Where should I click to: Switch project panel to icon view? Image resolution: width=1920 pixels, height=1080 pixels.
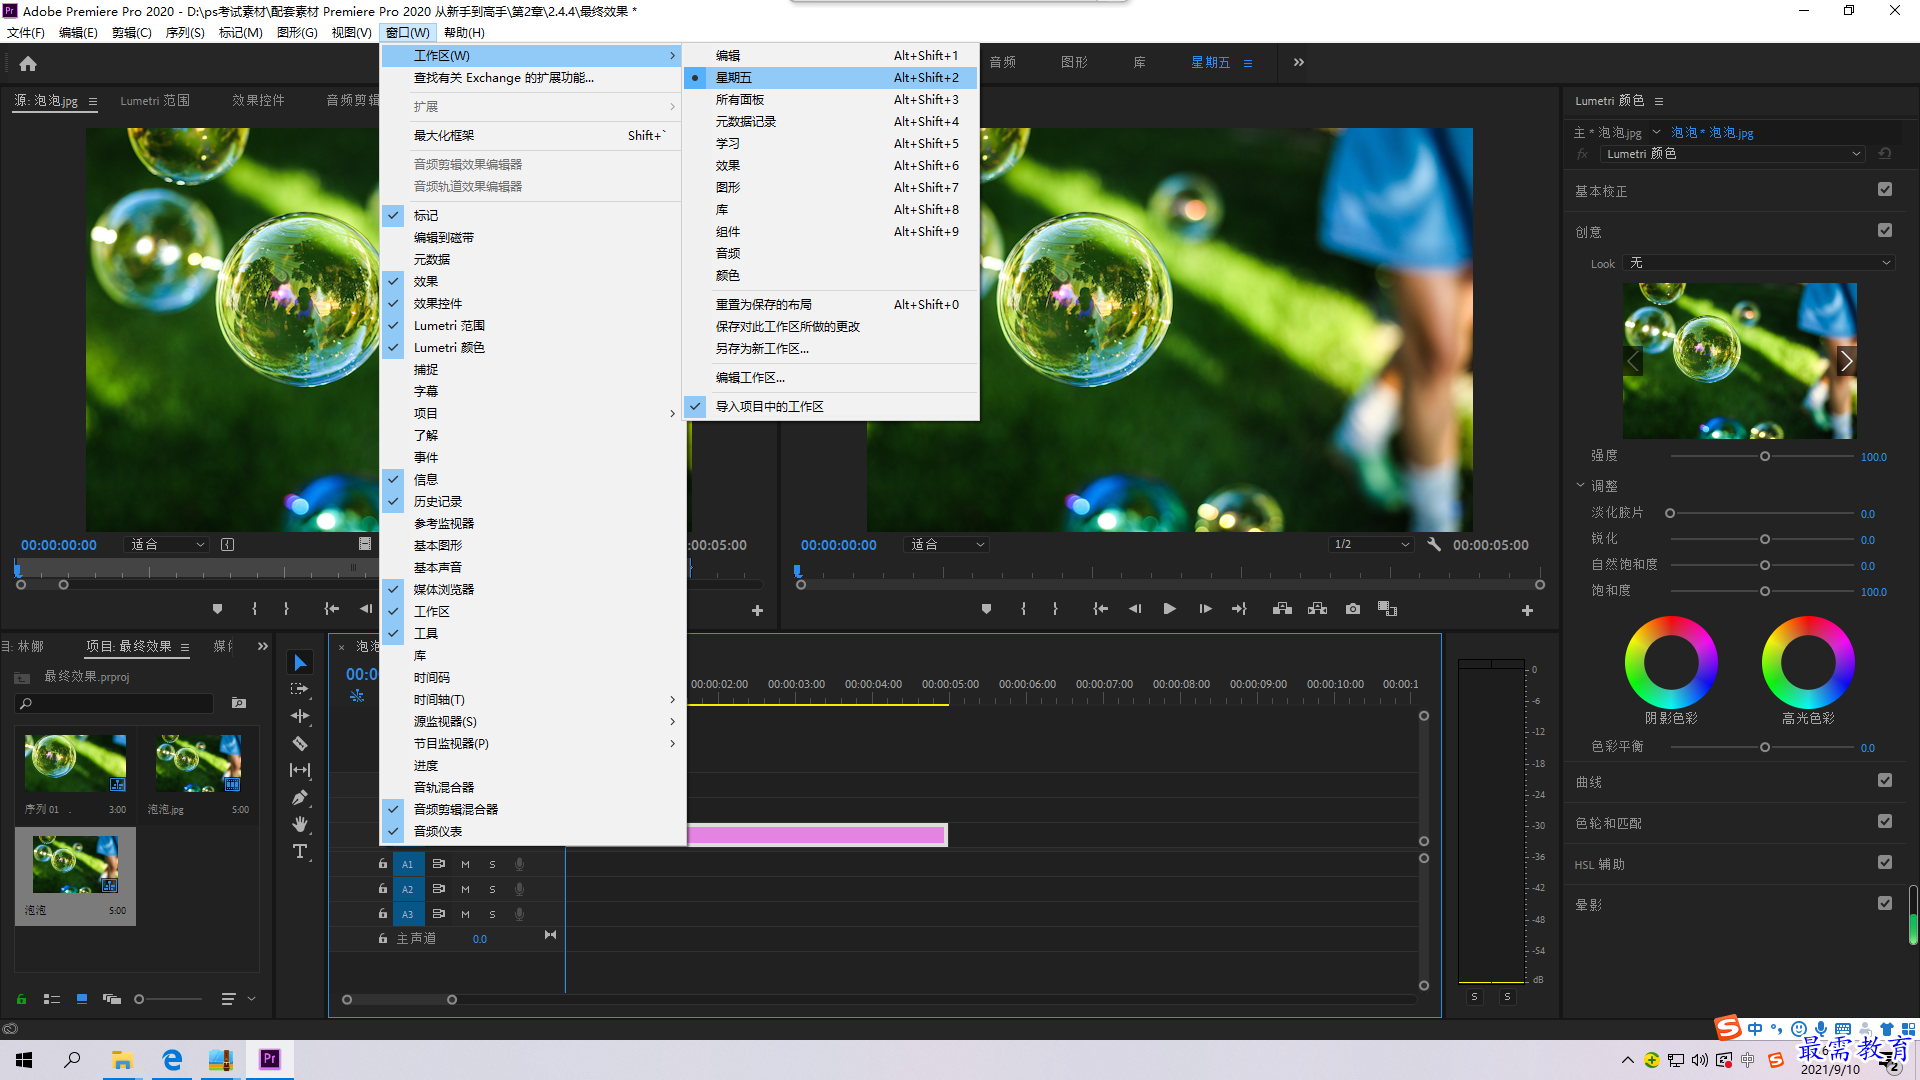click(x=82, y=999)
